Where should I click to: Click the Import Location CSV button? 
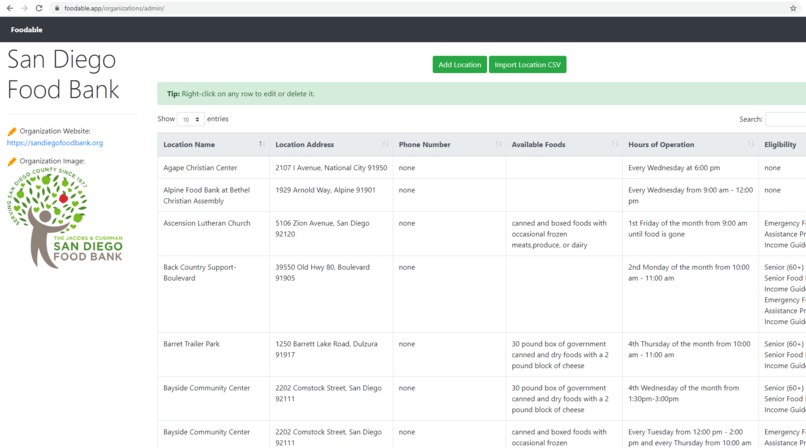(527, 65)
